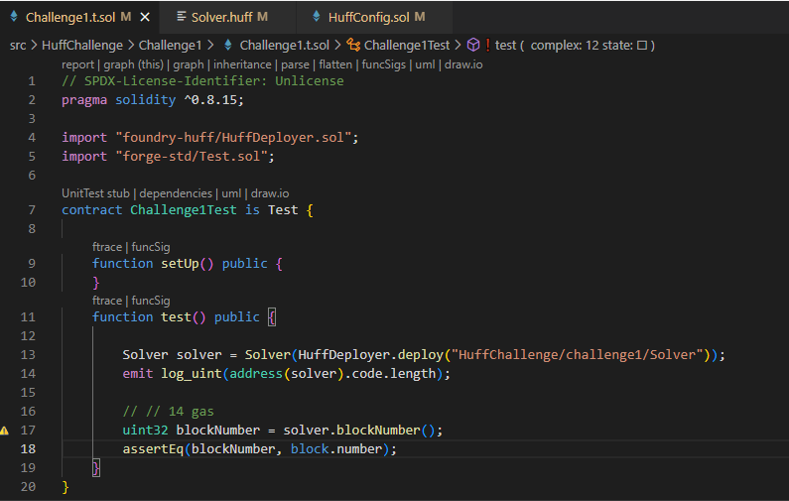Screen dimensions: 789x501
Task: Click the Challenge1Test class icon in breadcrumb
Action: (353, 45)
